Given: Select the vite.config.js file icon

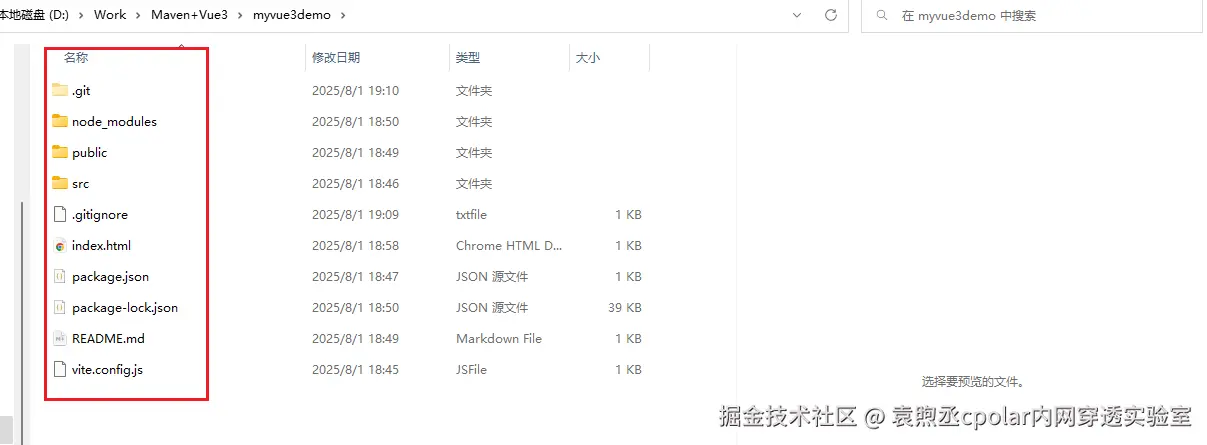Looking at the screenshot, I should coord(60,370).
